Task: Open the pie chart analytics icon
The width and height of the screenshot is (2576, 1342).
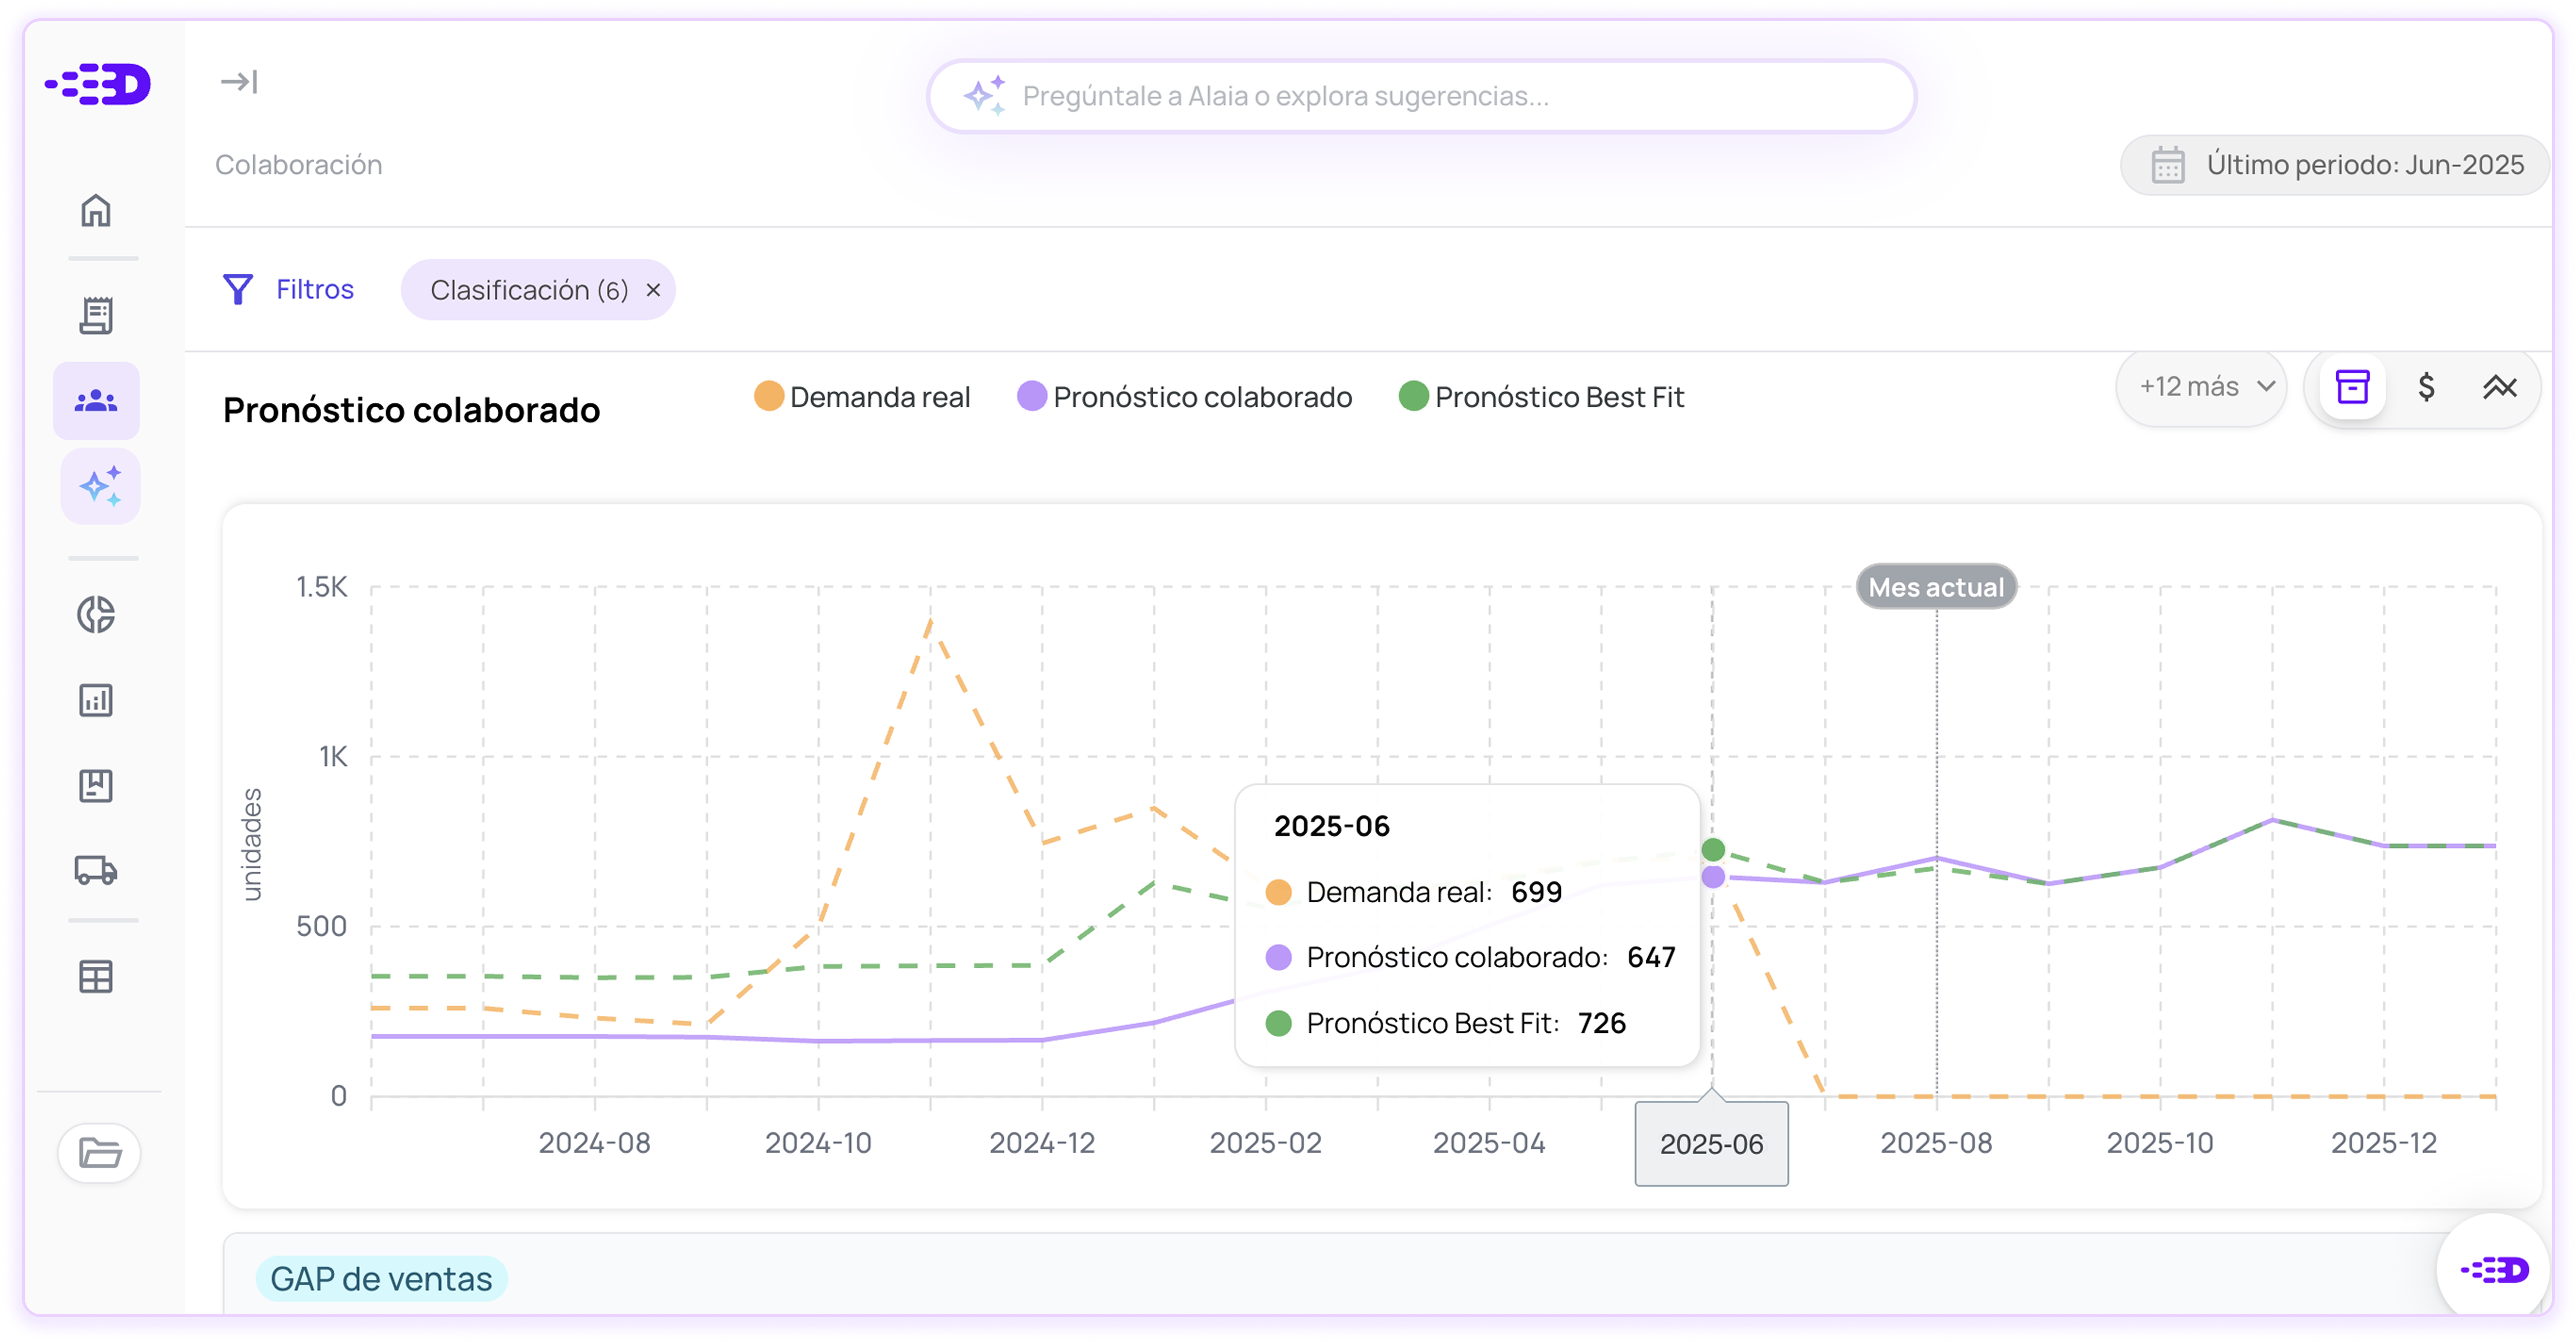Action: point(96,614)
